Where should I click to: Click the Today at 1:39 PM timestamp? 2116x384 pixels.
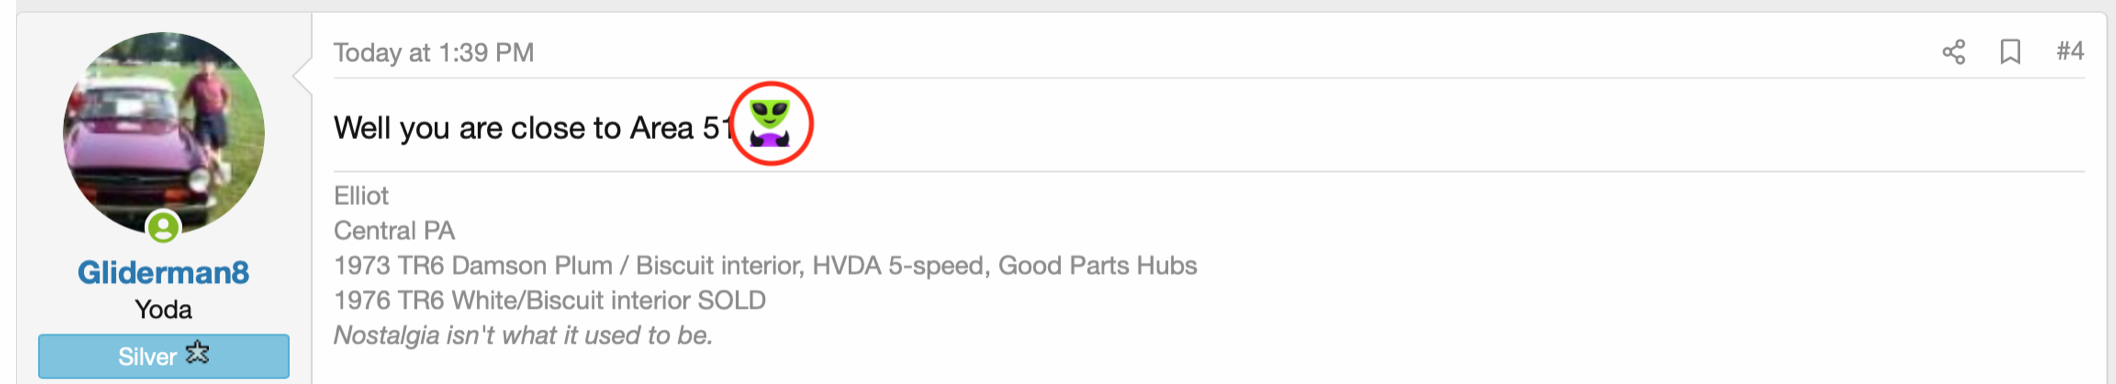click(433, 53)
